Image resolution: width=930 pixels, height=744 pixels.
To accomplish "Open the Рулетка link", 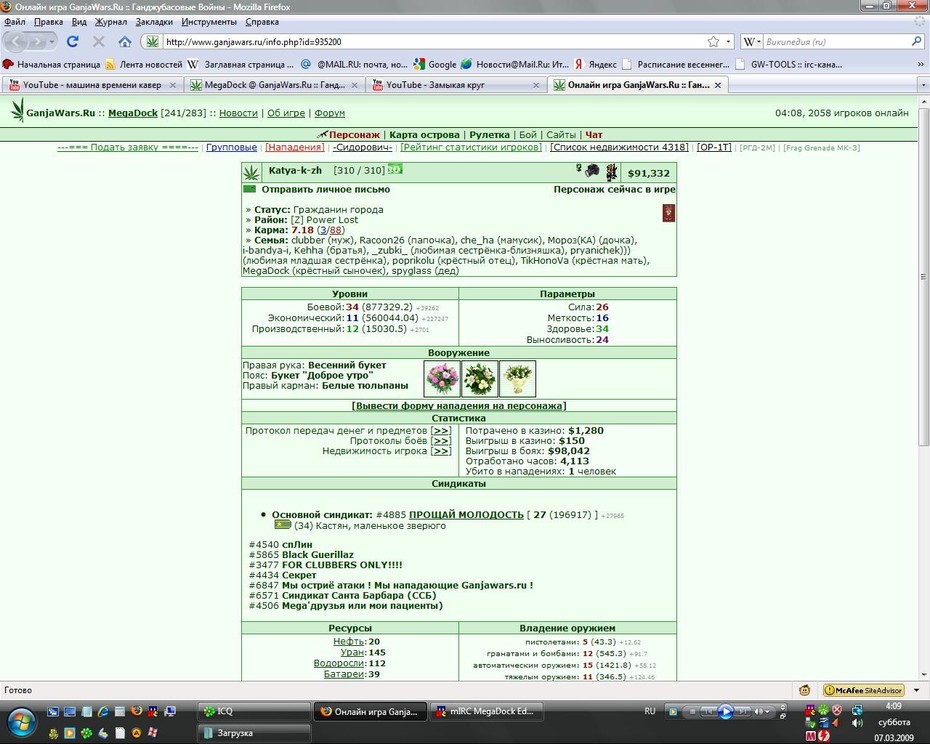I will point(489,135).
